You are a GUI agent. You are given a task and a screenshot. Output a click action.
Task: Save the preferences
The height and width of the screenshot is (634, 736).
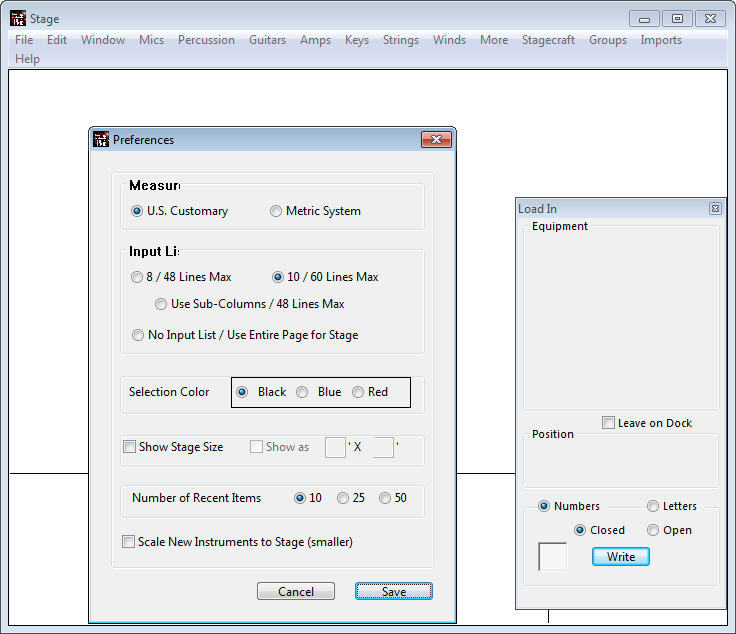(394, 591)
